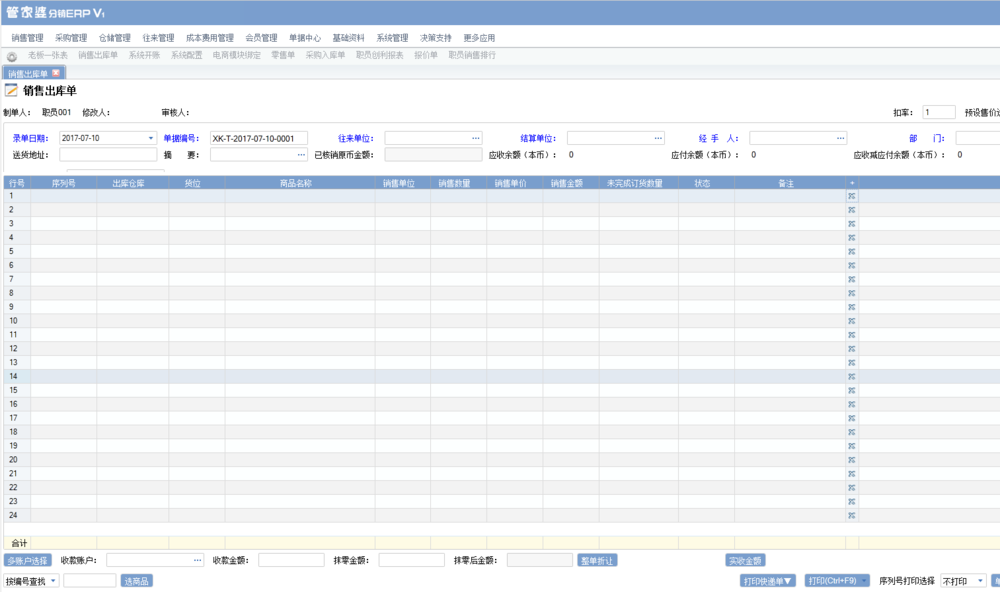Click the 实收金额 button
Screen dimensions: 1000x592
tap(745, 560)
